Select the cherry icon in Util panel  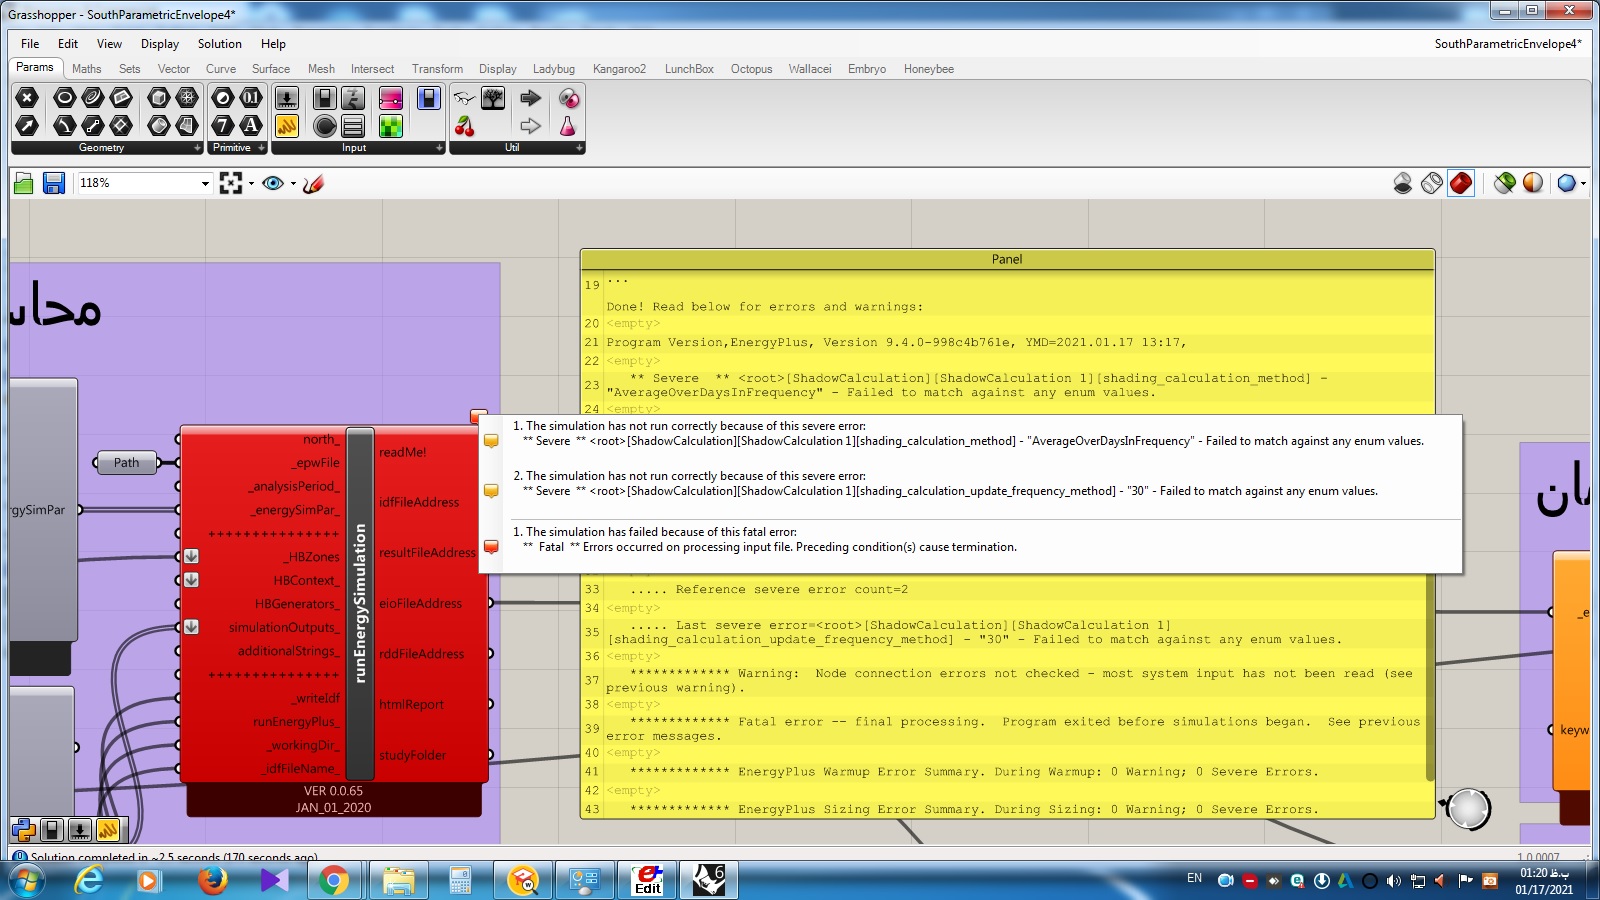(x=464, y=126)
